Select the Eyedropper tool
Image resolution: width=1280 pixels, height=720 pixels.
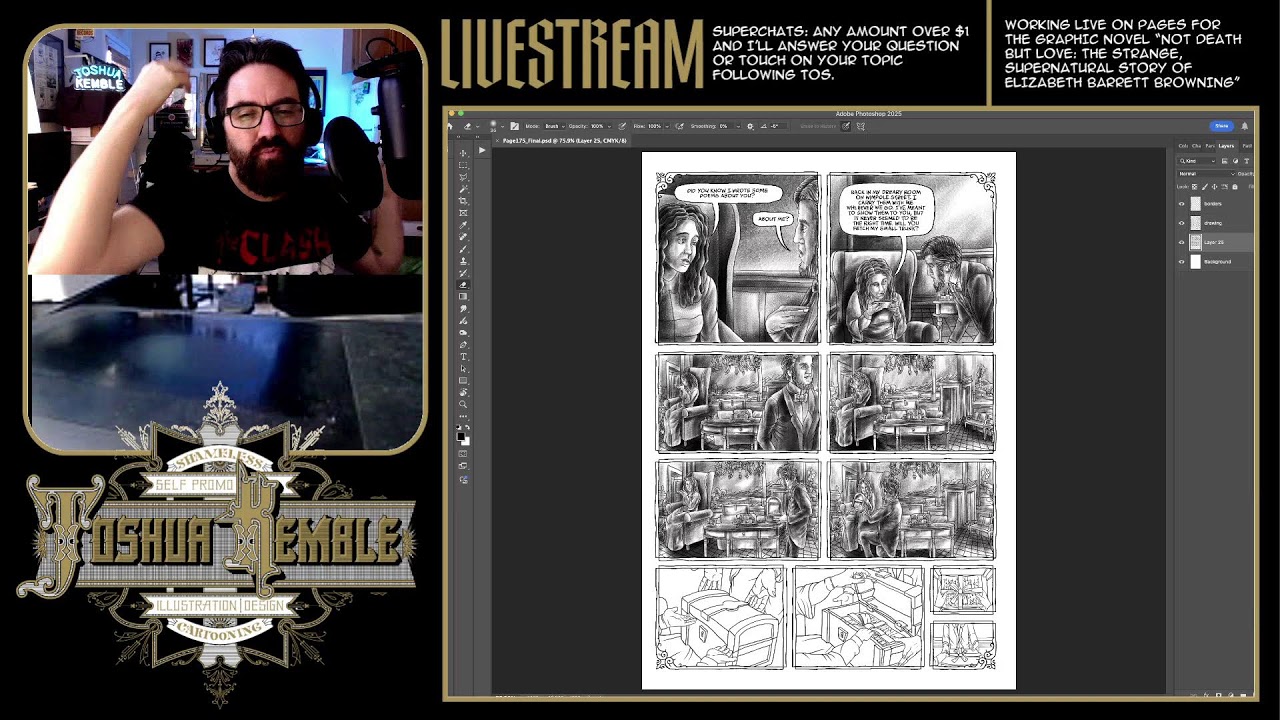click(x=463, y=224)
